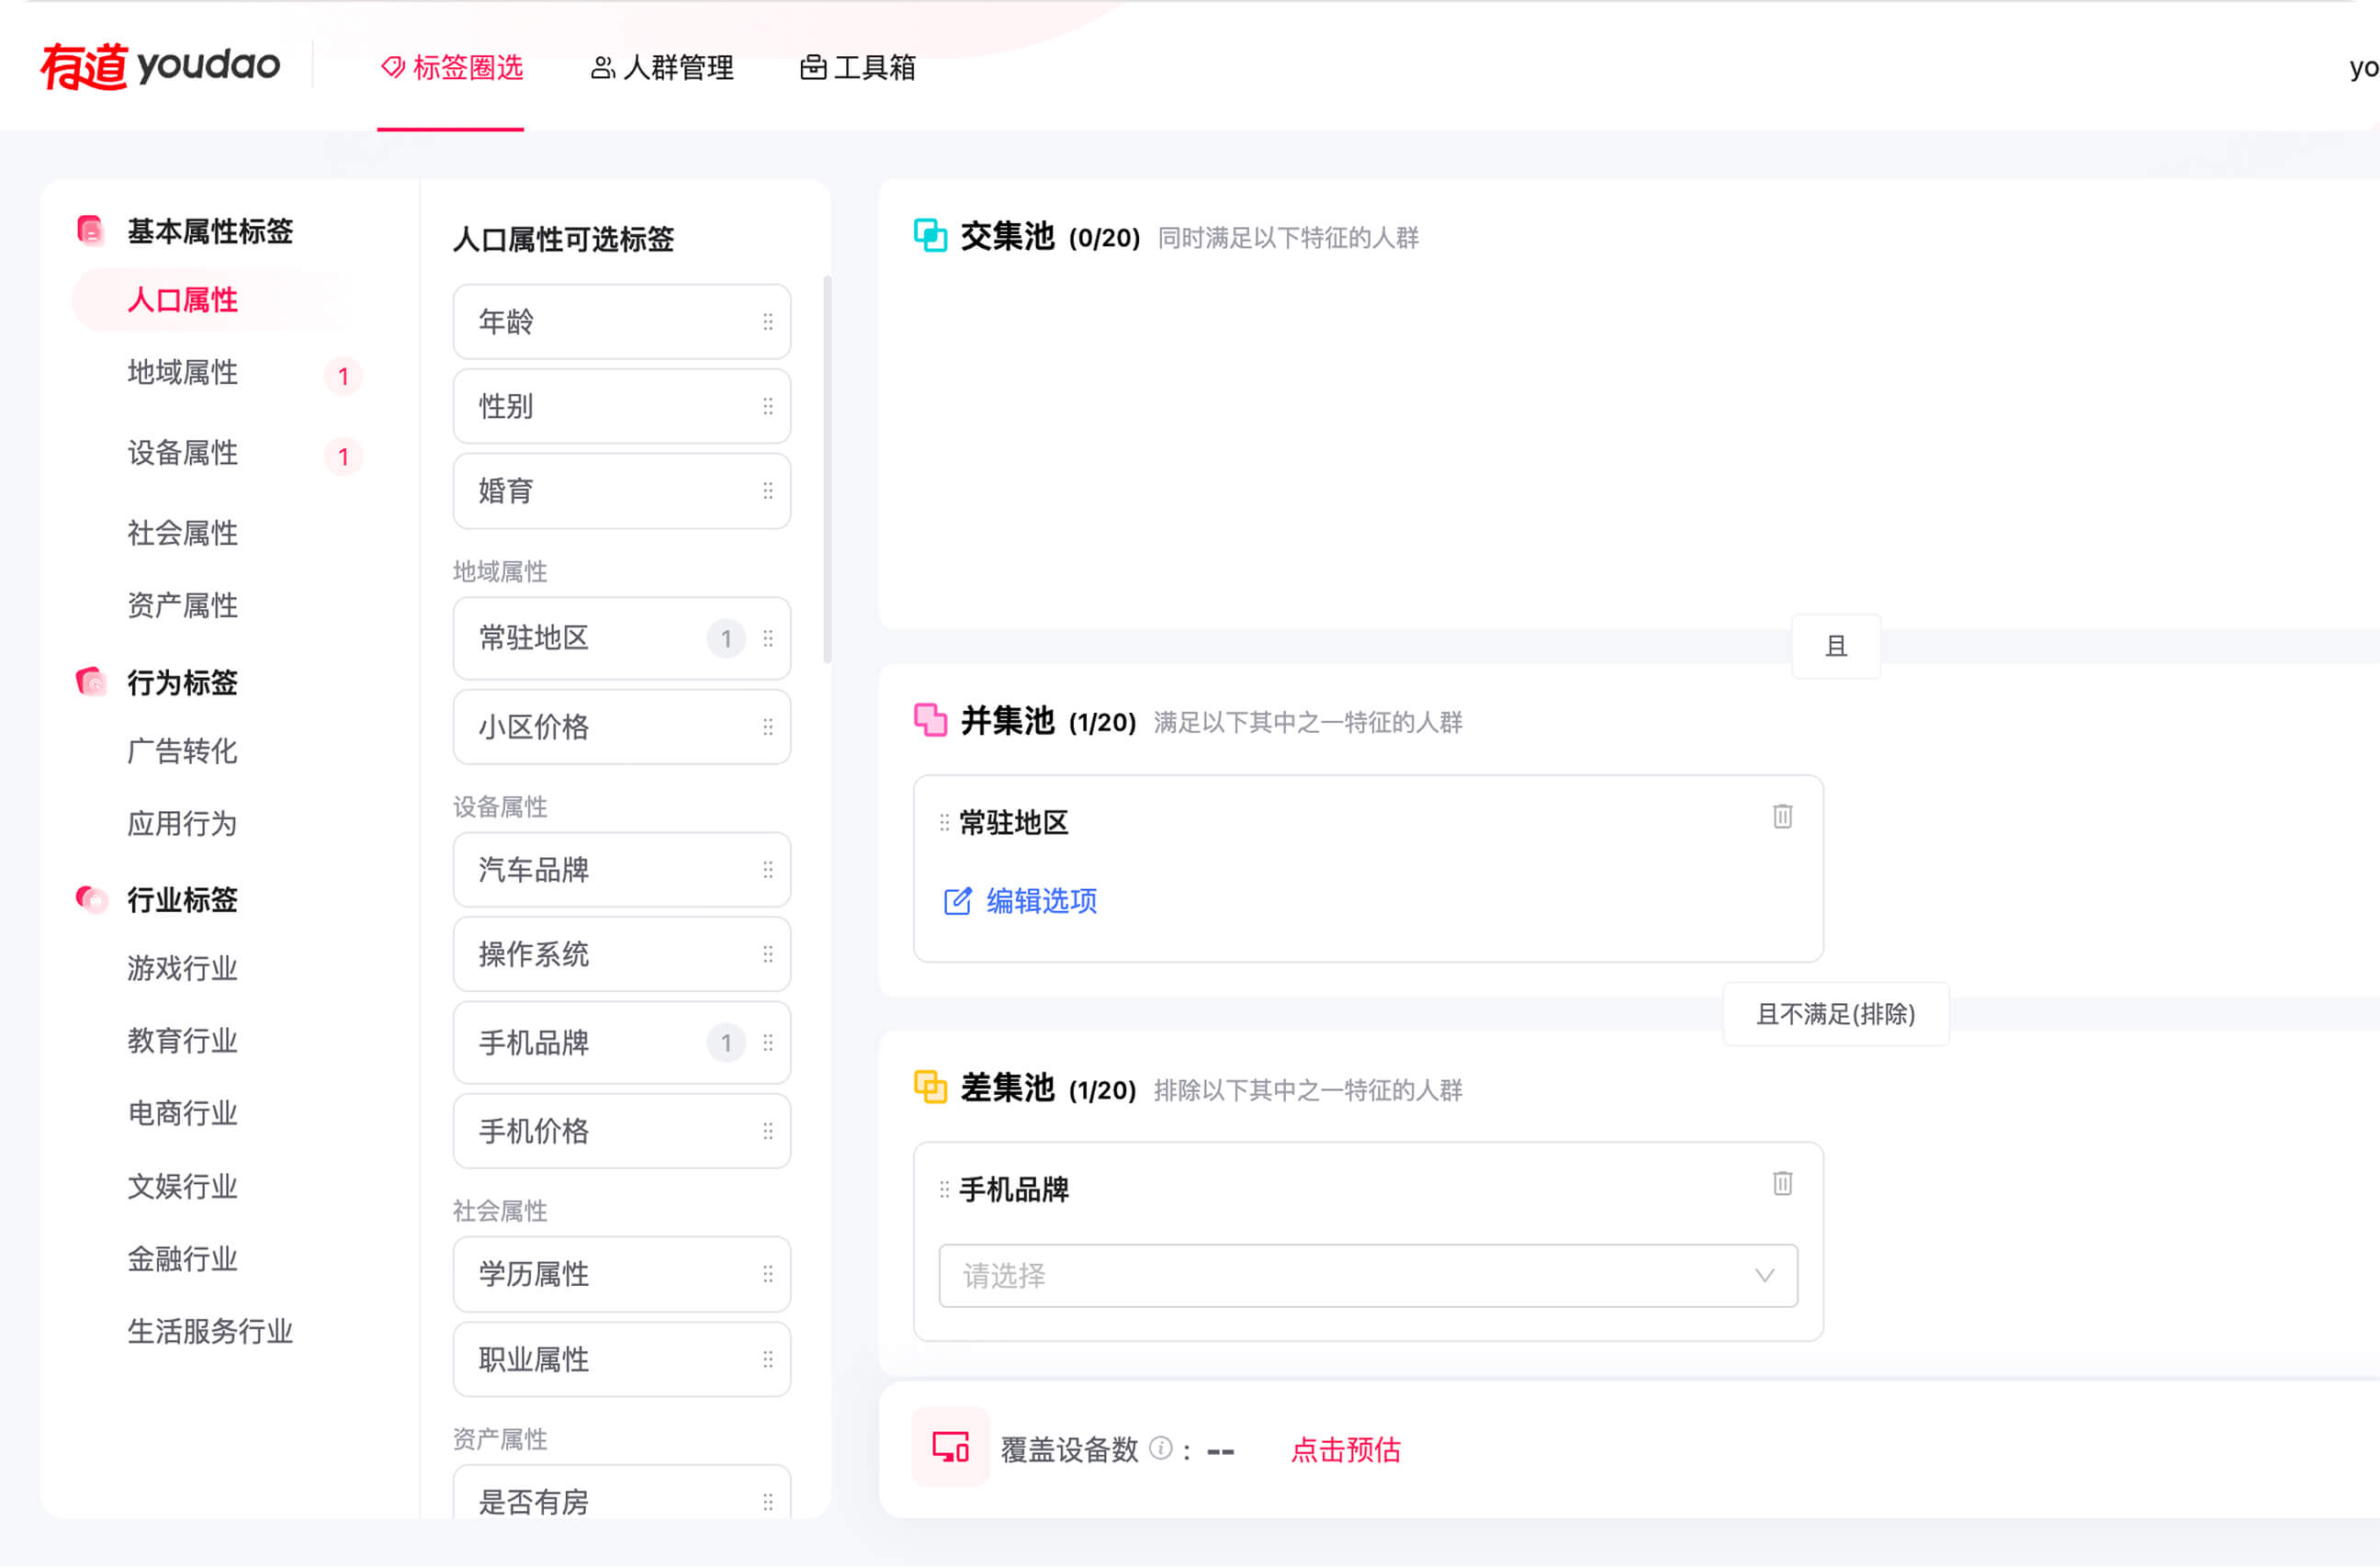Viewport: 2380px width, 1567px height.
Task: Click the drag handle on 小区价格 tag
Action: [x=768, y=727]
